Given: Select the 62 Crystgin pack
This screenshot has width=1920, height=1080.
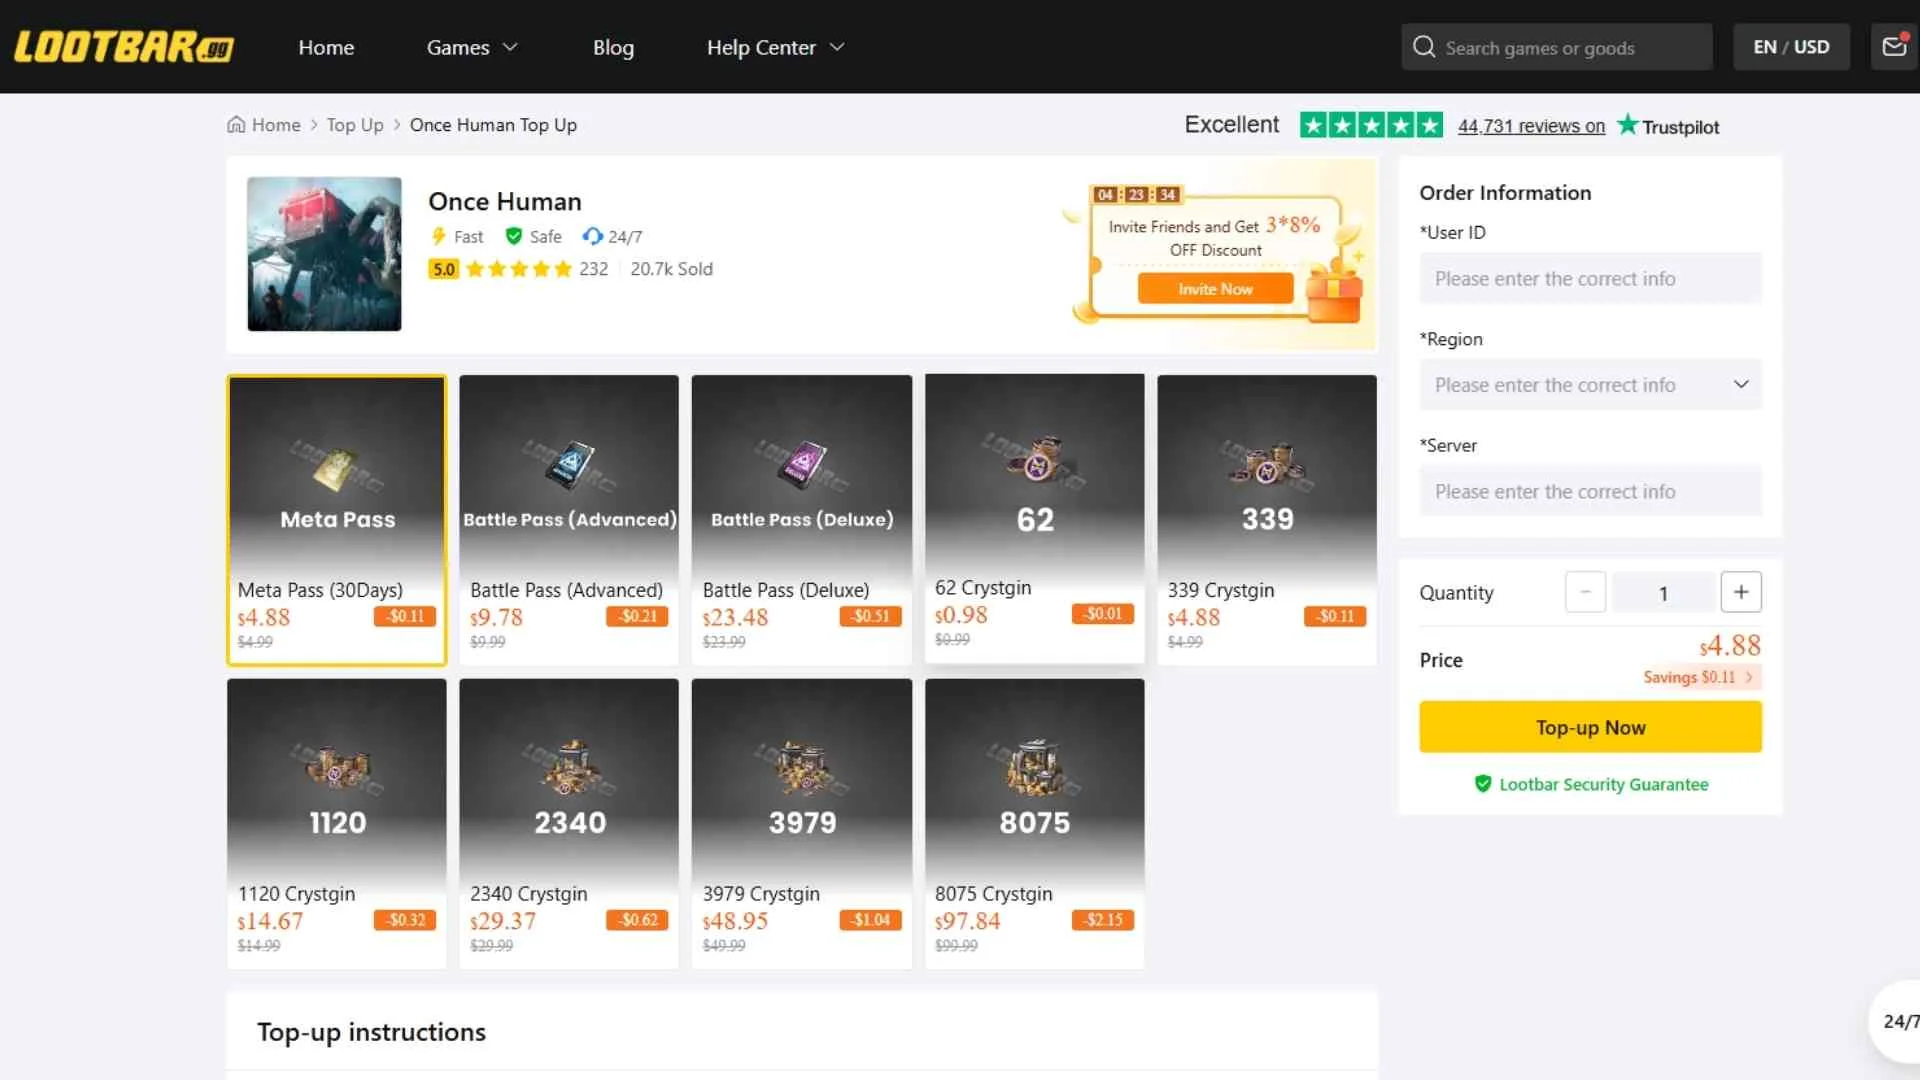Looking at the screenshot, I should pos(1035,518).
